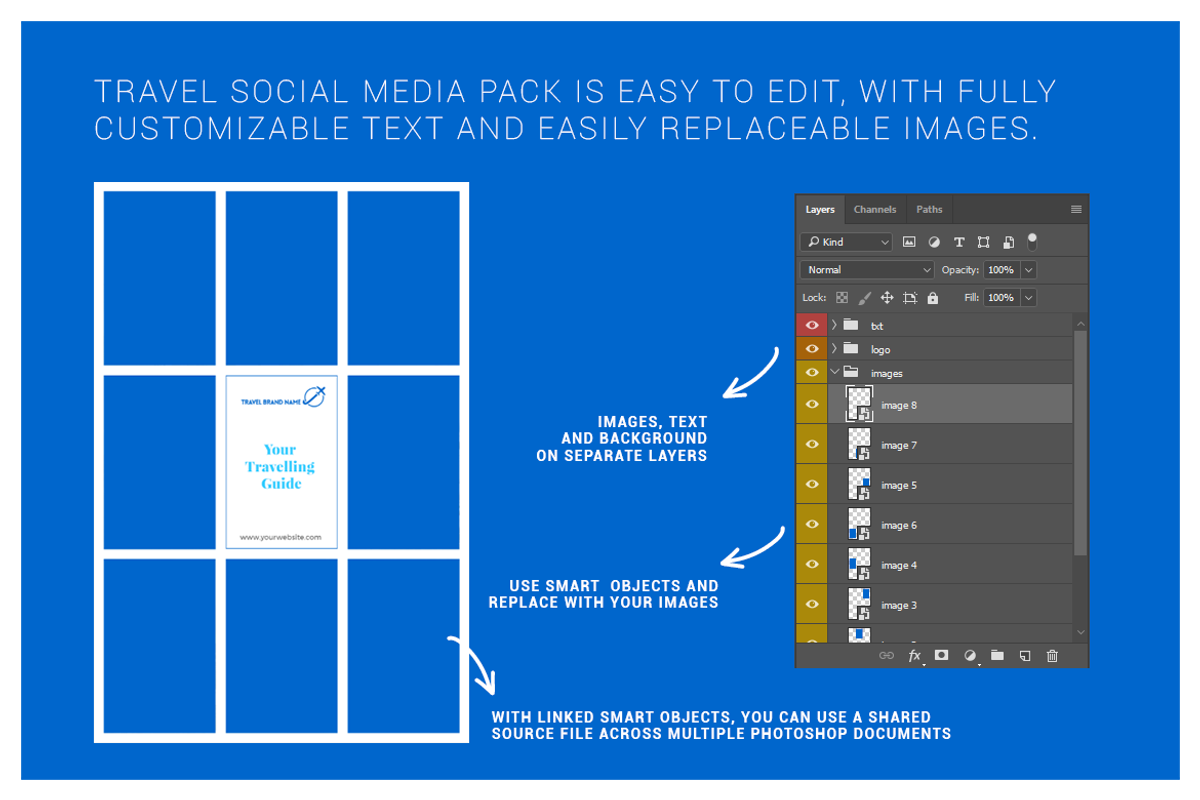Click the layers scrollbar down arrow

pyautogui.click(x=1080, y=632)
